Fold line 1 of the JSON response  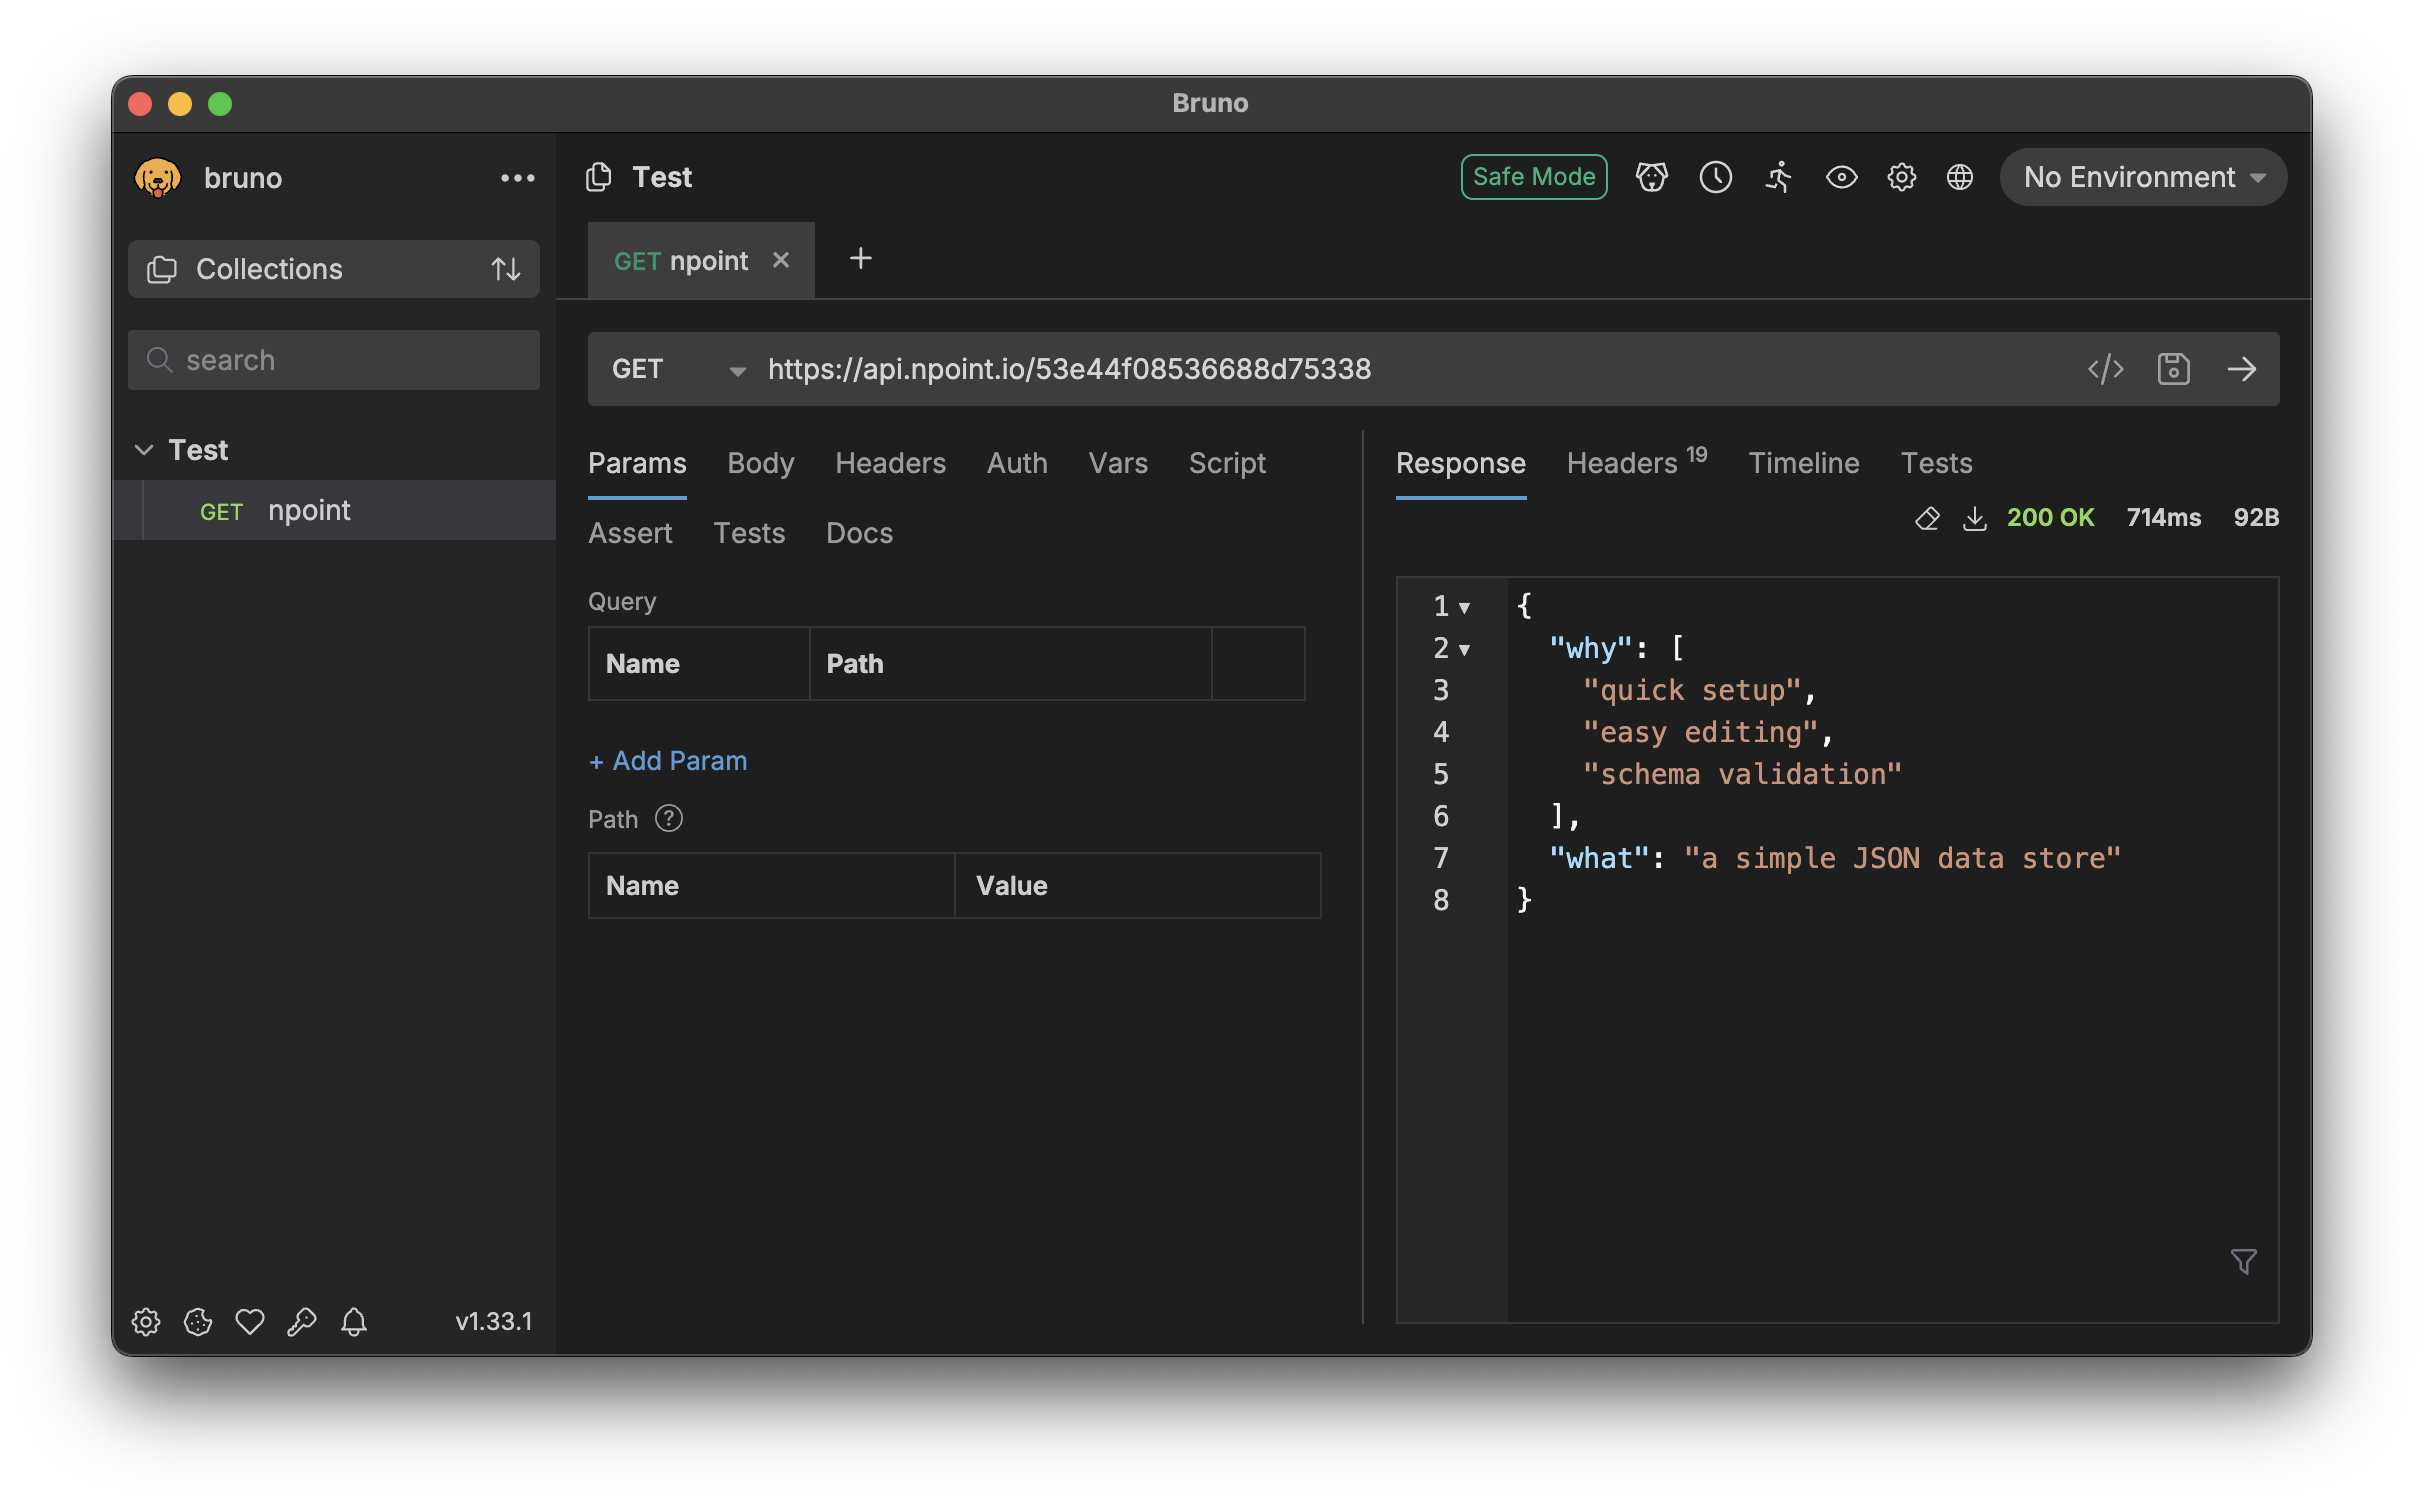point(1464,607)
